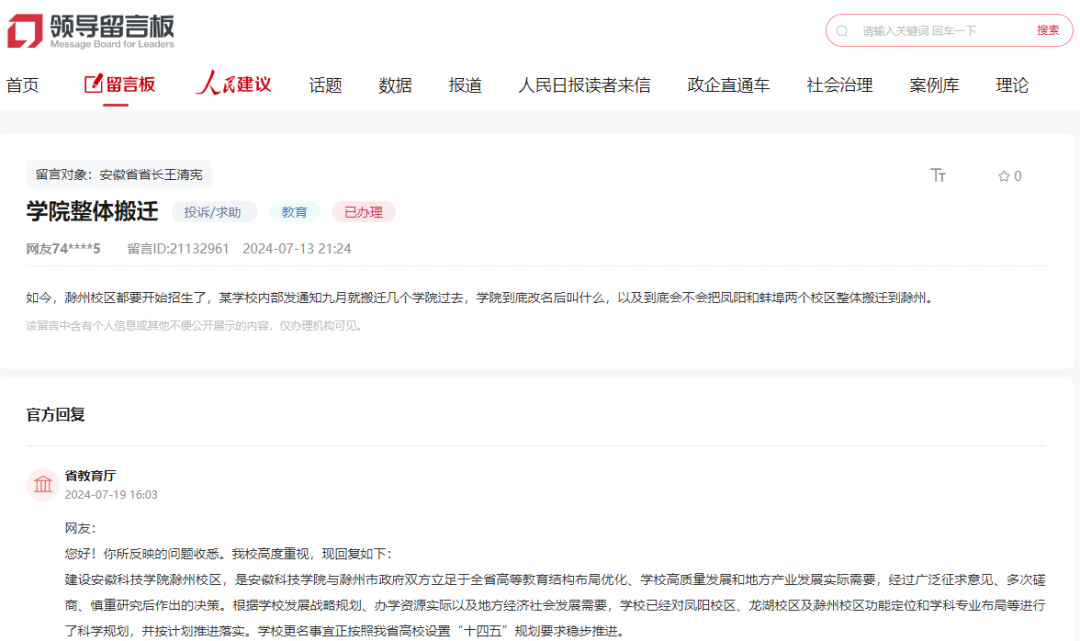Select the red pencil icon beside 留言板
1080x641 pixels.
point(93,84)
